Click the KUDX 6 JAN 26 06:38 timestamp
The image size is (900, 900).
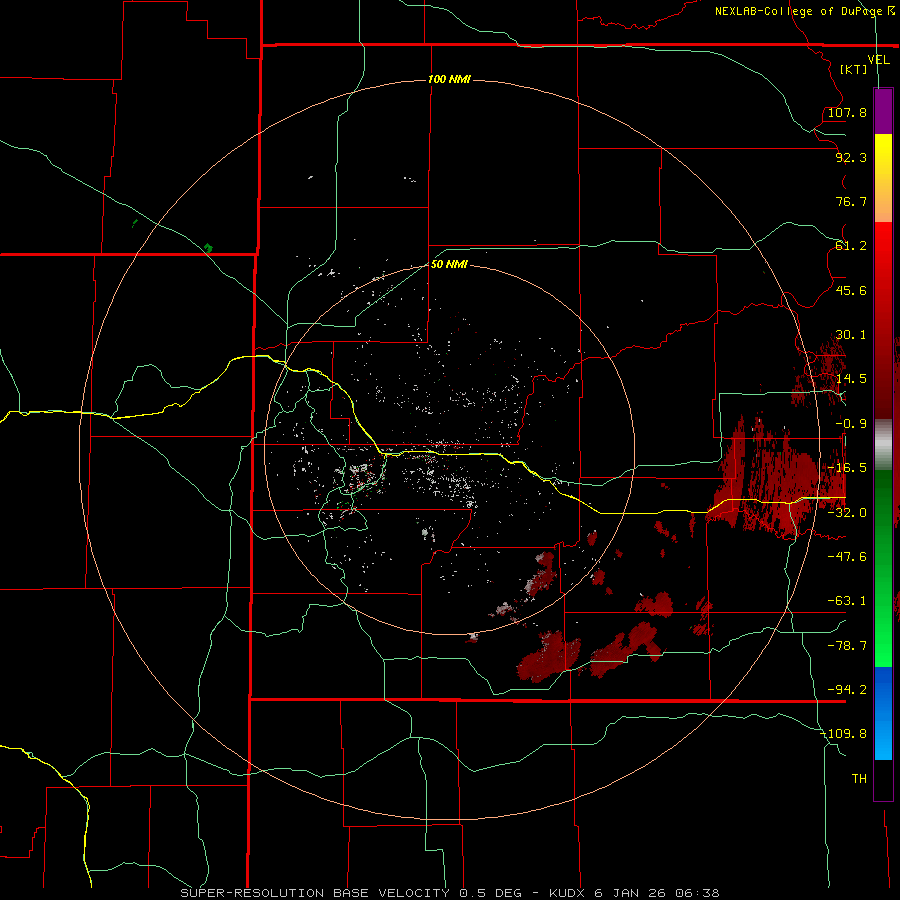[634, 893]
